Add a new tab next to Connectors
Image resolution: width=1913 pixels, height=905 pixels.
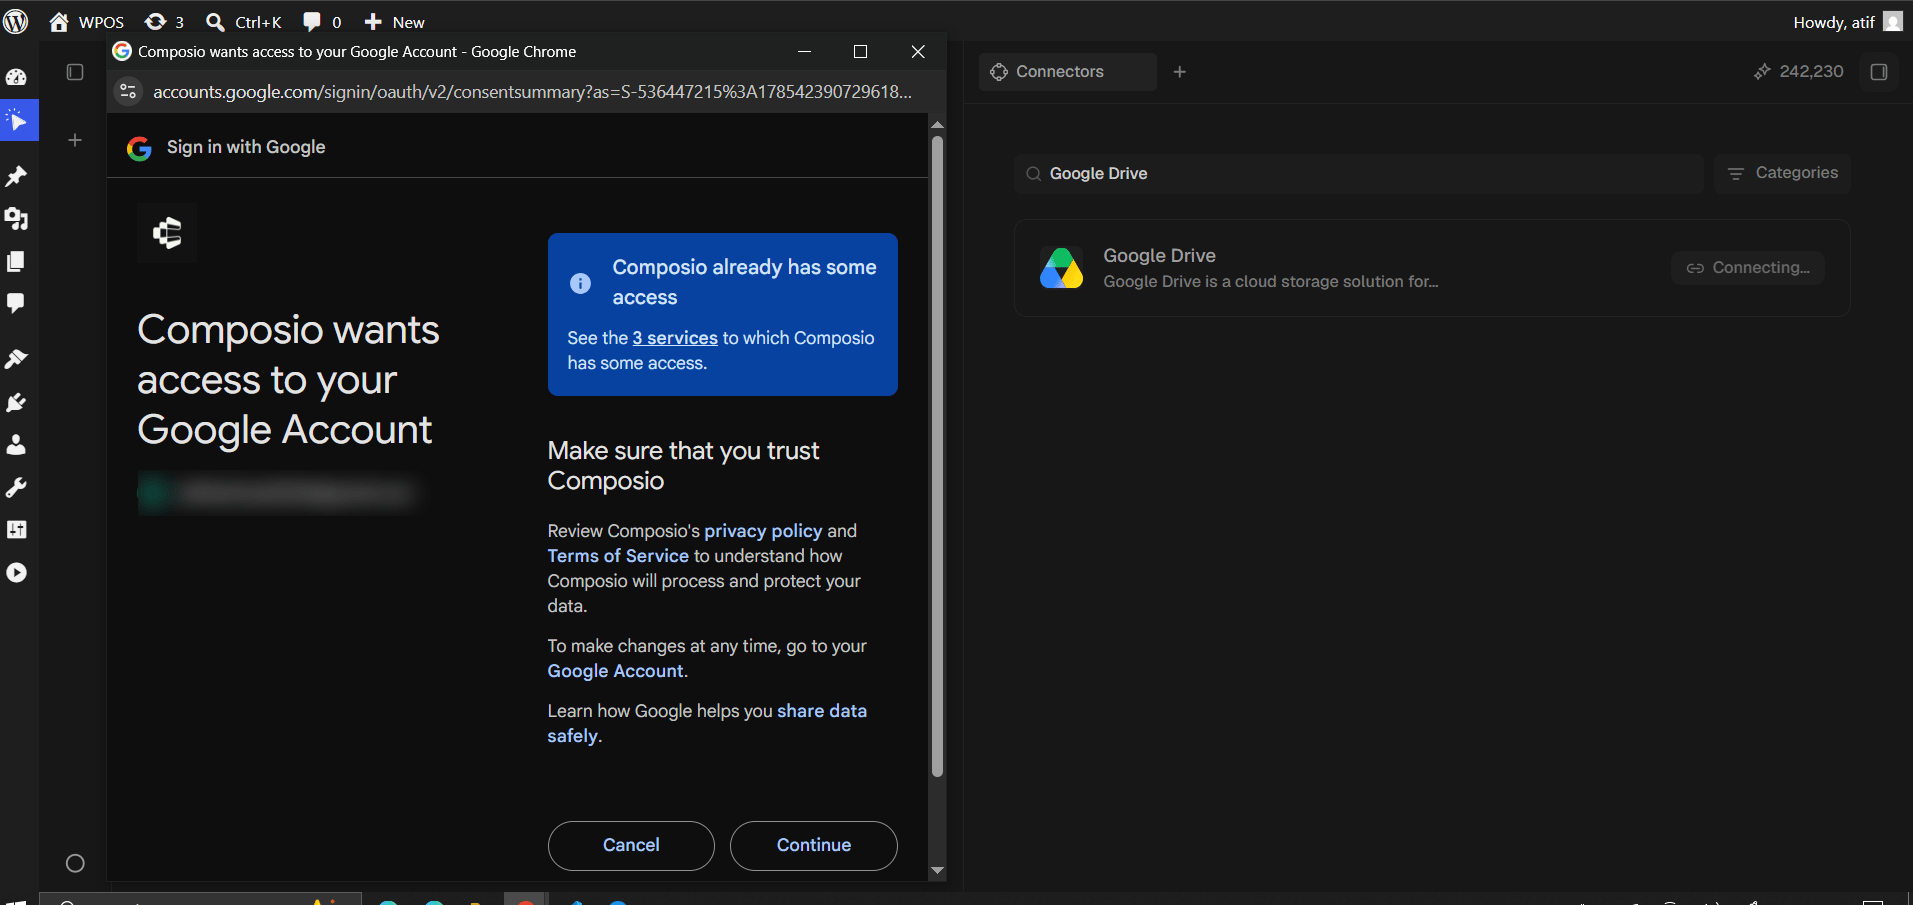pos(1180,72)
